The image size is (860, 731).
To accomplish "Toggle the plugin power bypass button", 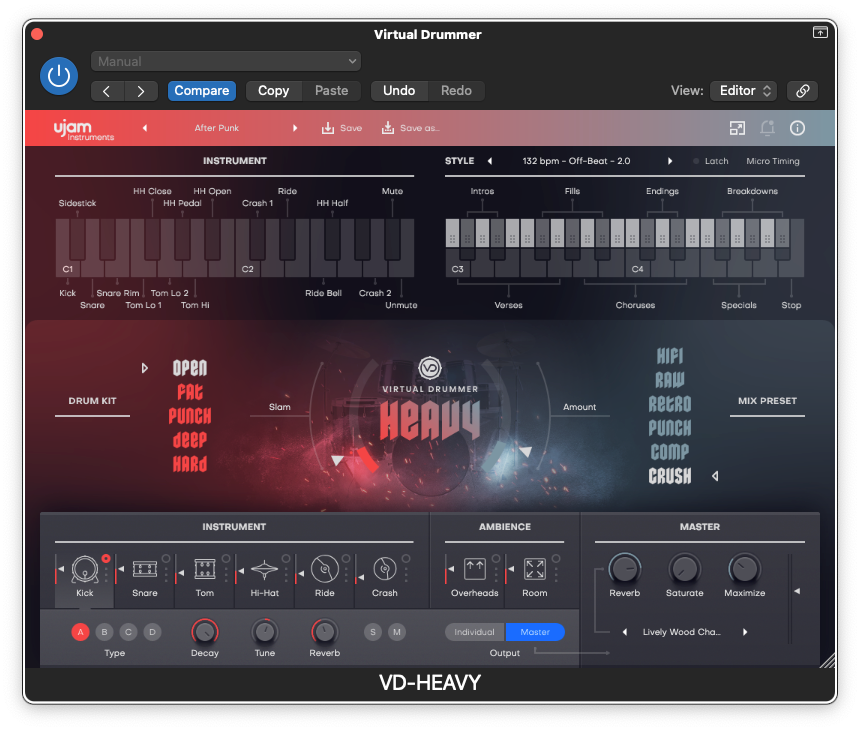I will tap(59, 76).
